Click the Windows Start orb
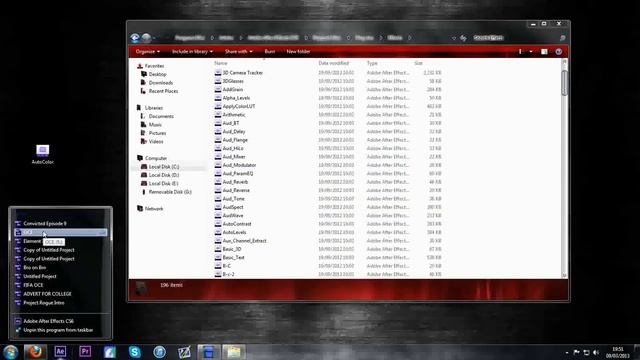 click(10, 352)
